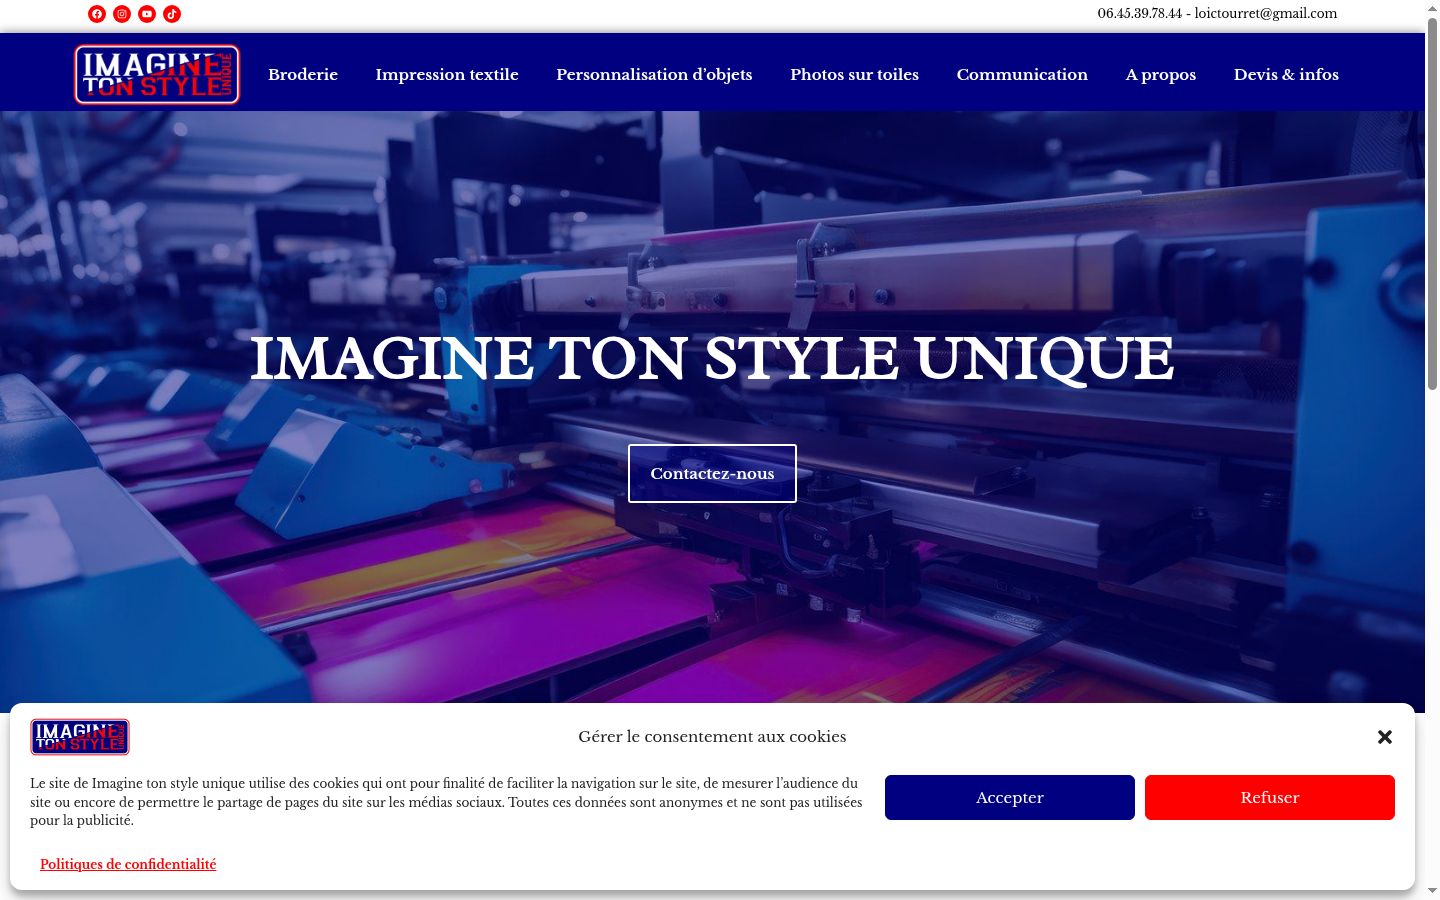Click the contact phone and email text
1440x900 pixels.
point(1217,14)
